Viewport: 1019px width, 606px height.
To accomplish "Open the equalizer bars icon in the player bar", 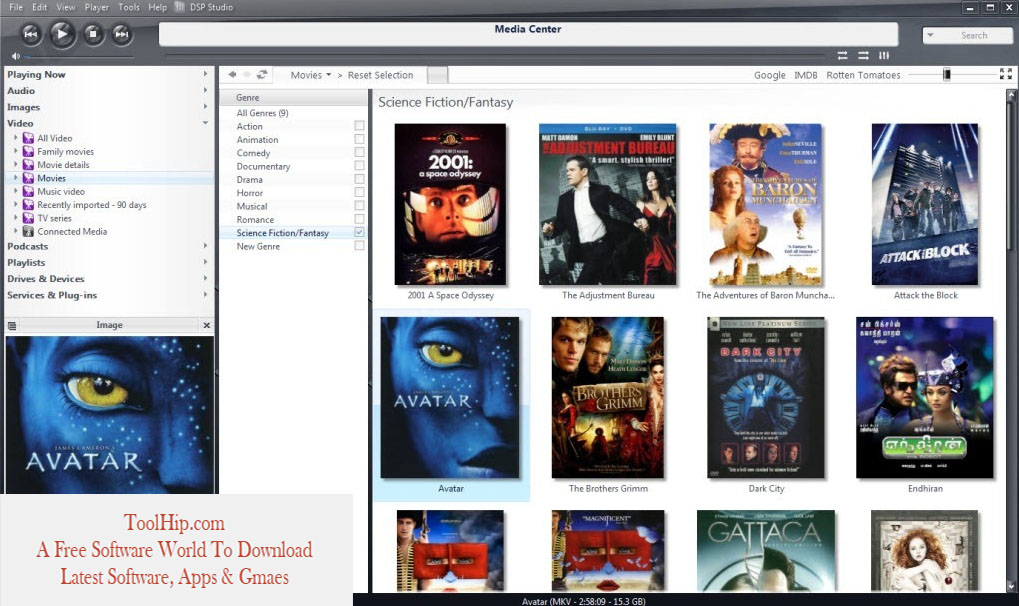I will click(x=884, y=55).
